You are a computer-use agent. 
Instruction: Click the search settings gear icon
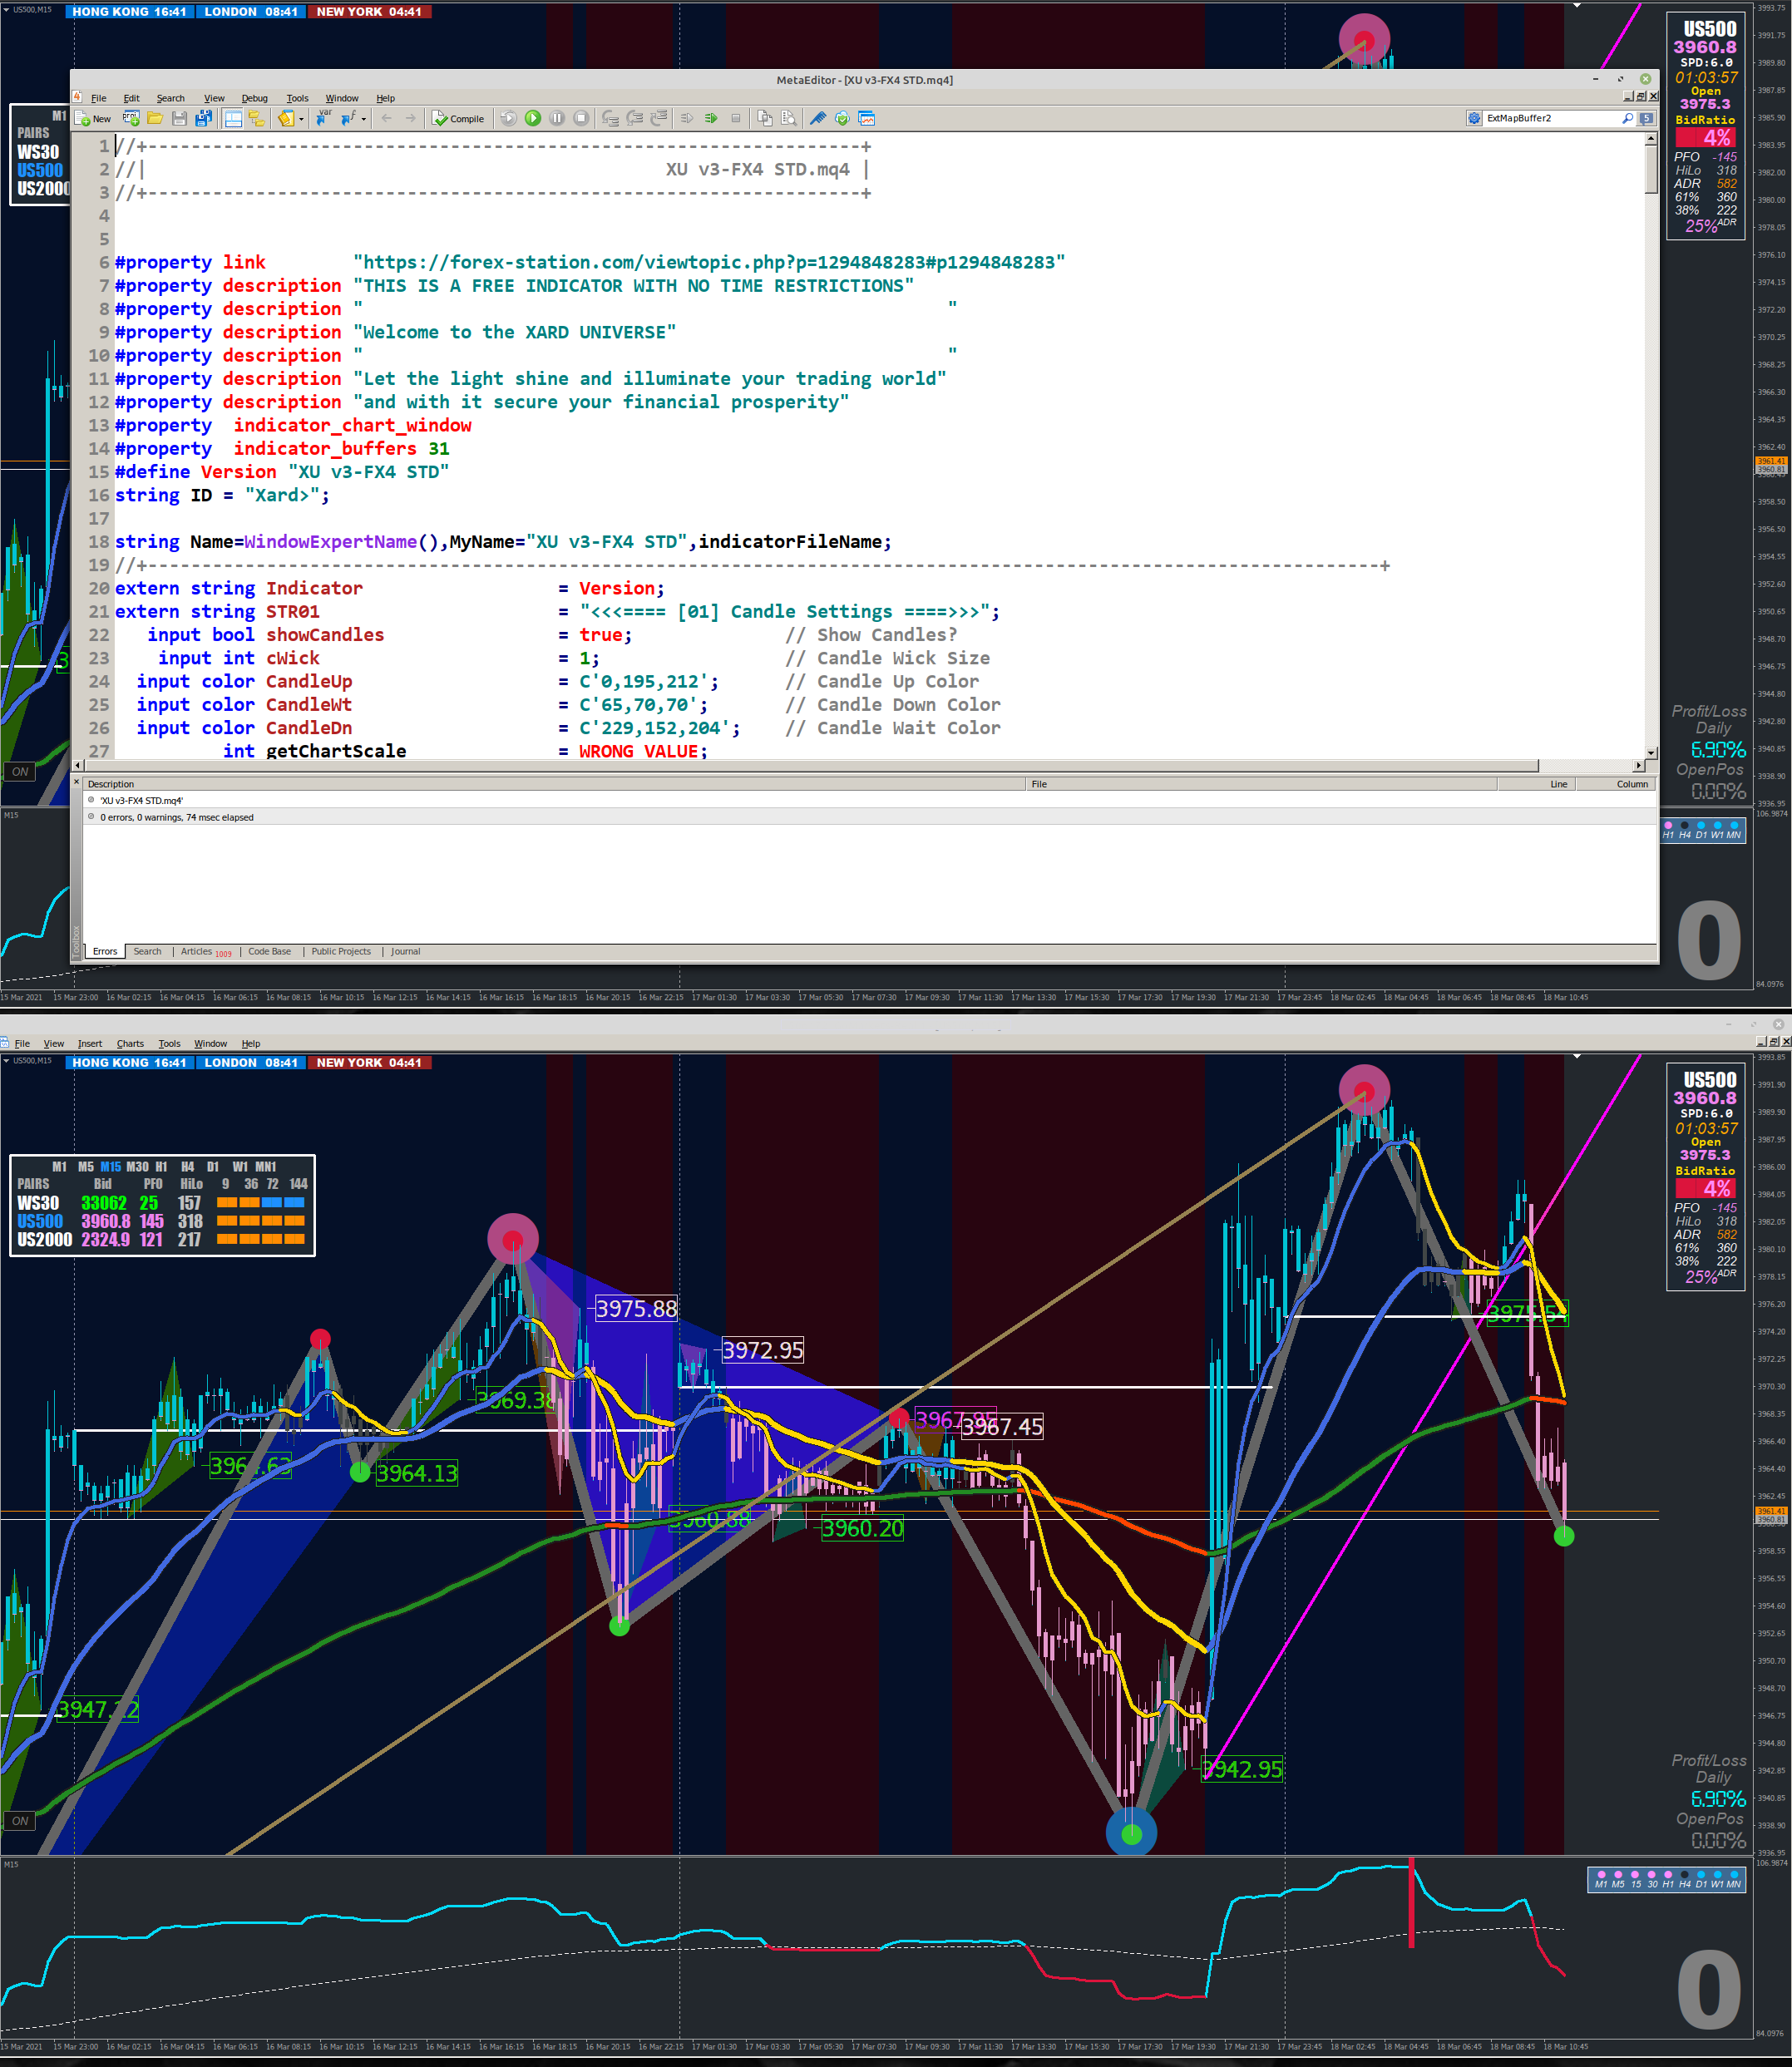(1474, 118)
